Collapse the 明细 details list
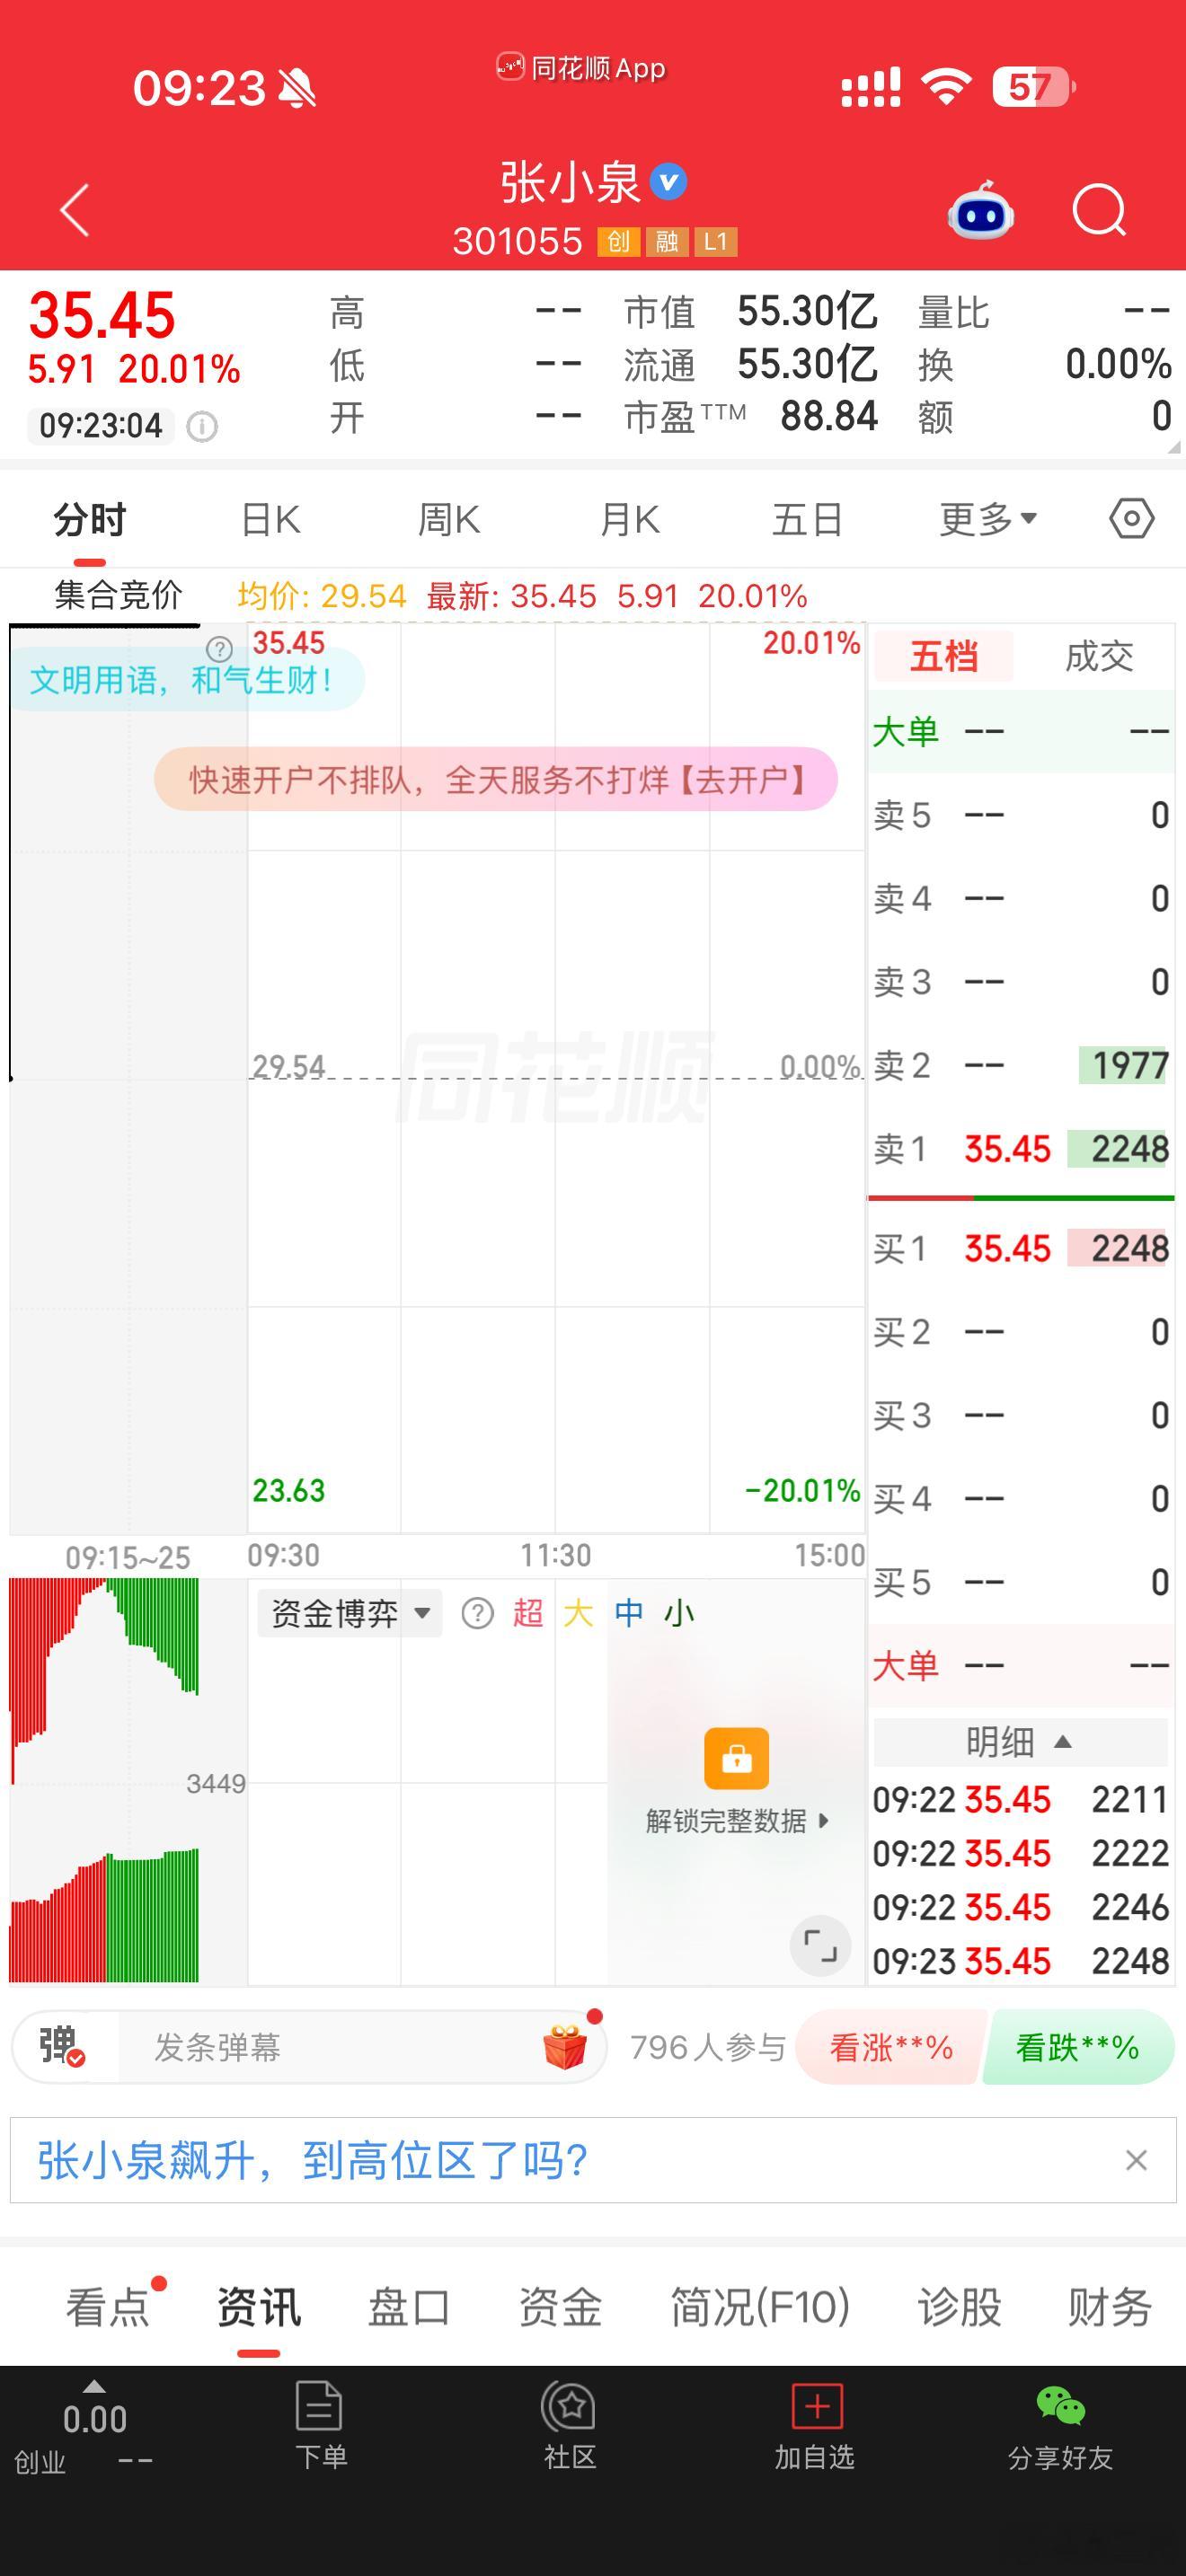The height and width of the screenshot is (2576, 1186). (x=1020, y=1742)
